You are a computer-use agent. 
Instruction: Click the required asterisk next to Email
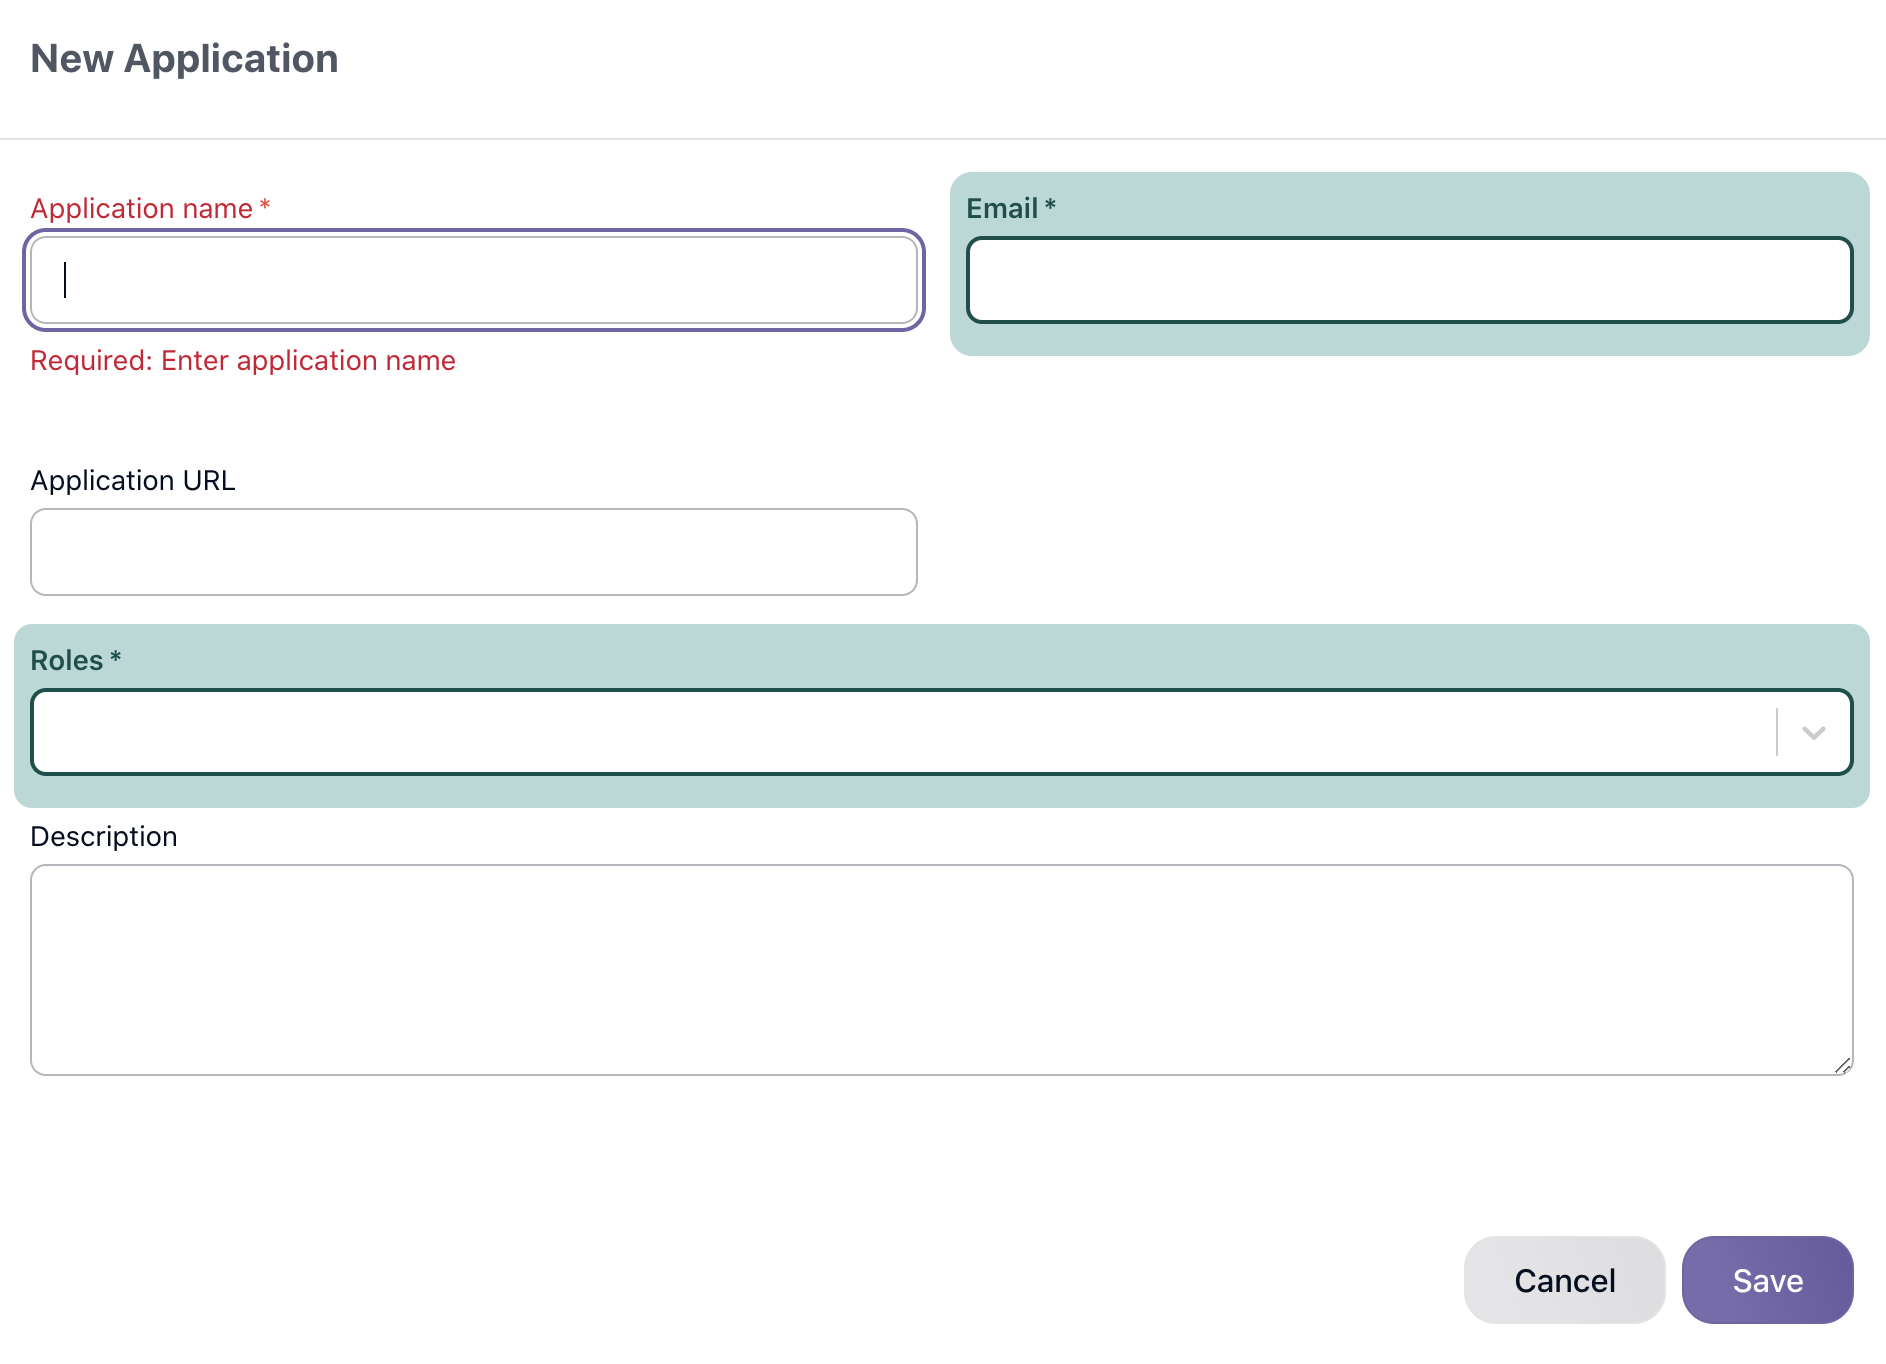1050,206
